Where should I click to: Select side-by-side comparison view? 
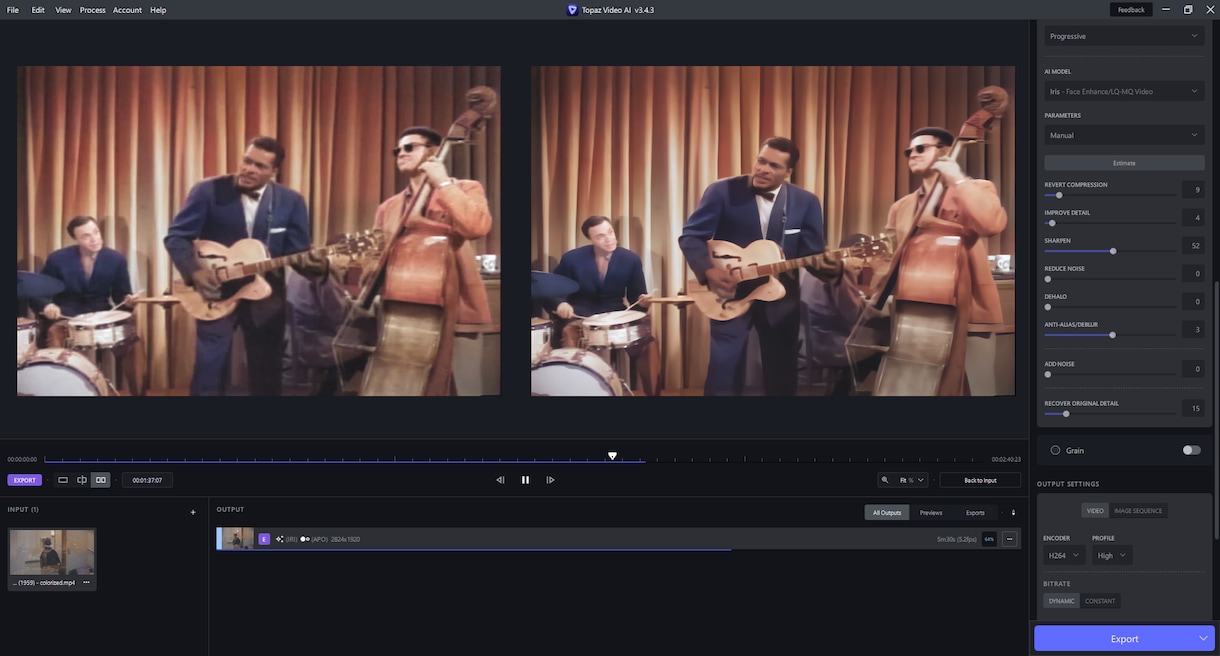coord(101,480)
